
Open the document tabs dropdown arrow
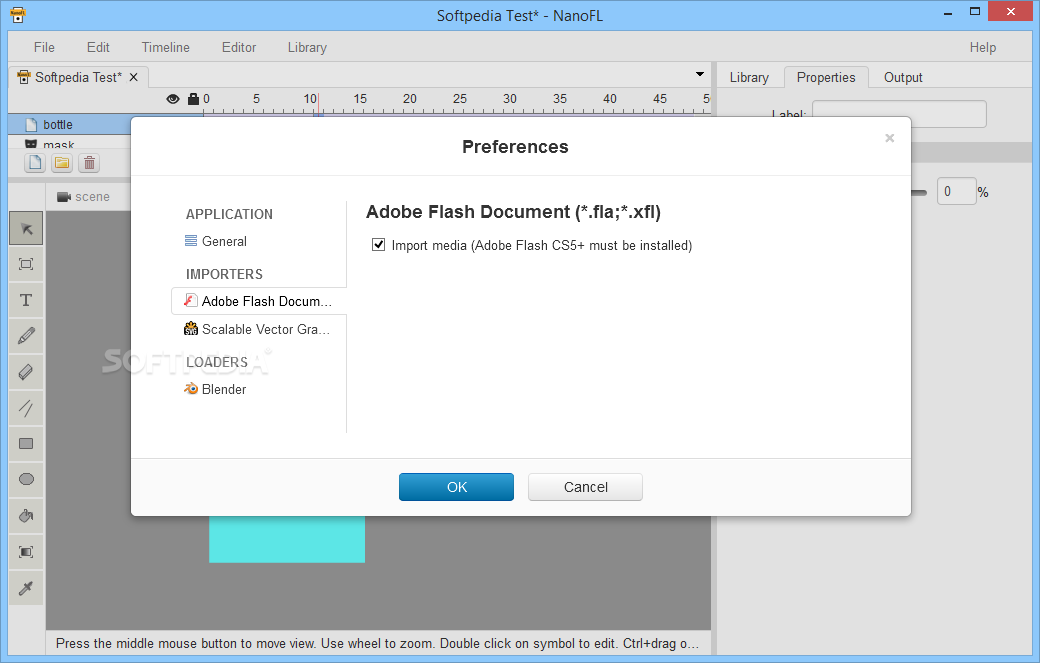coord(700,74)
